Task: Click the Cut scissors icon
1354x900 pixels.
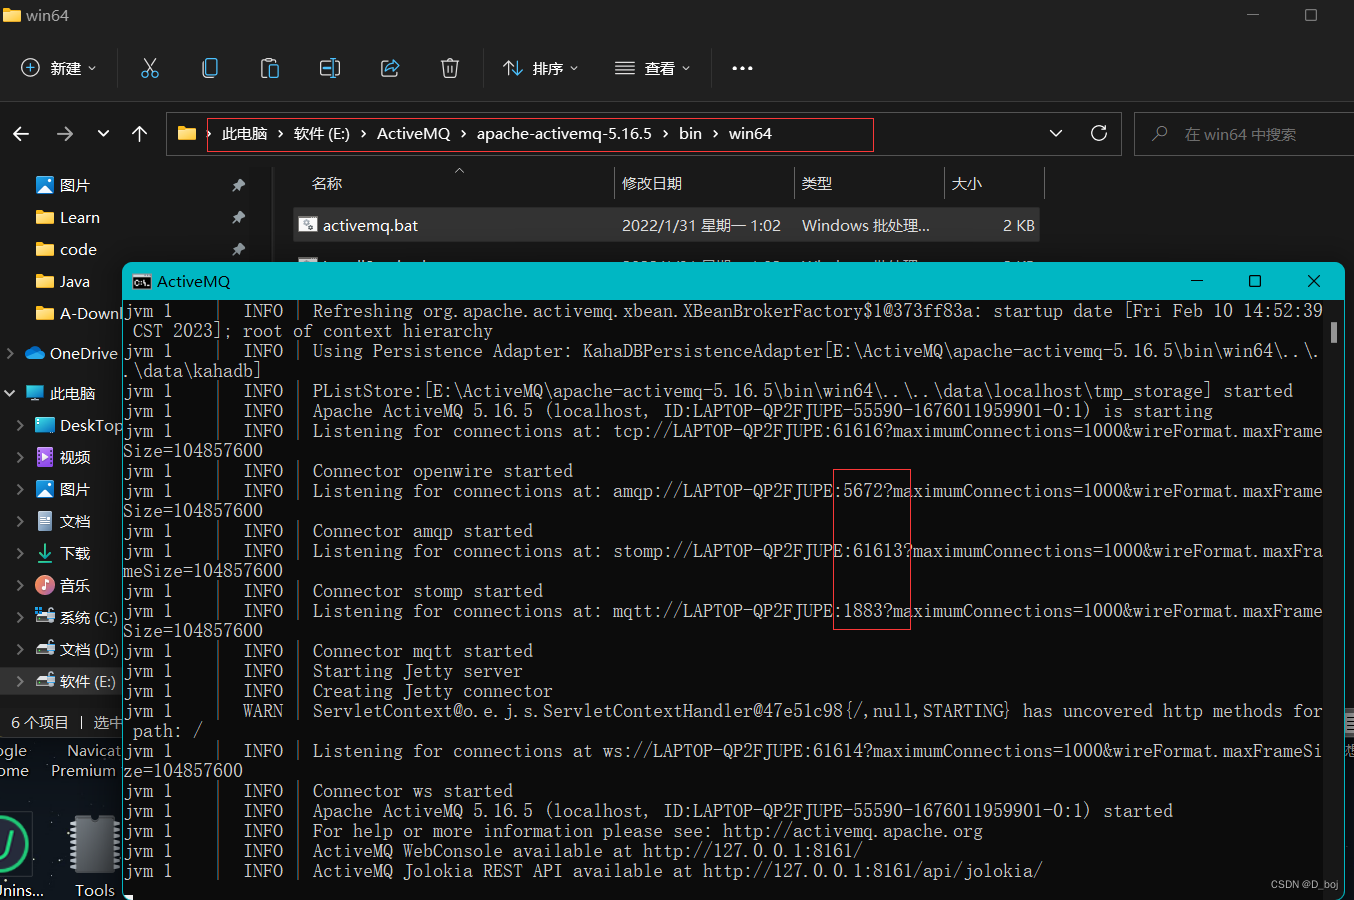Action: (150, 68)
